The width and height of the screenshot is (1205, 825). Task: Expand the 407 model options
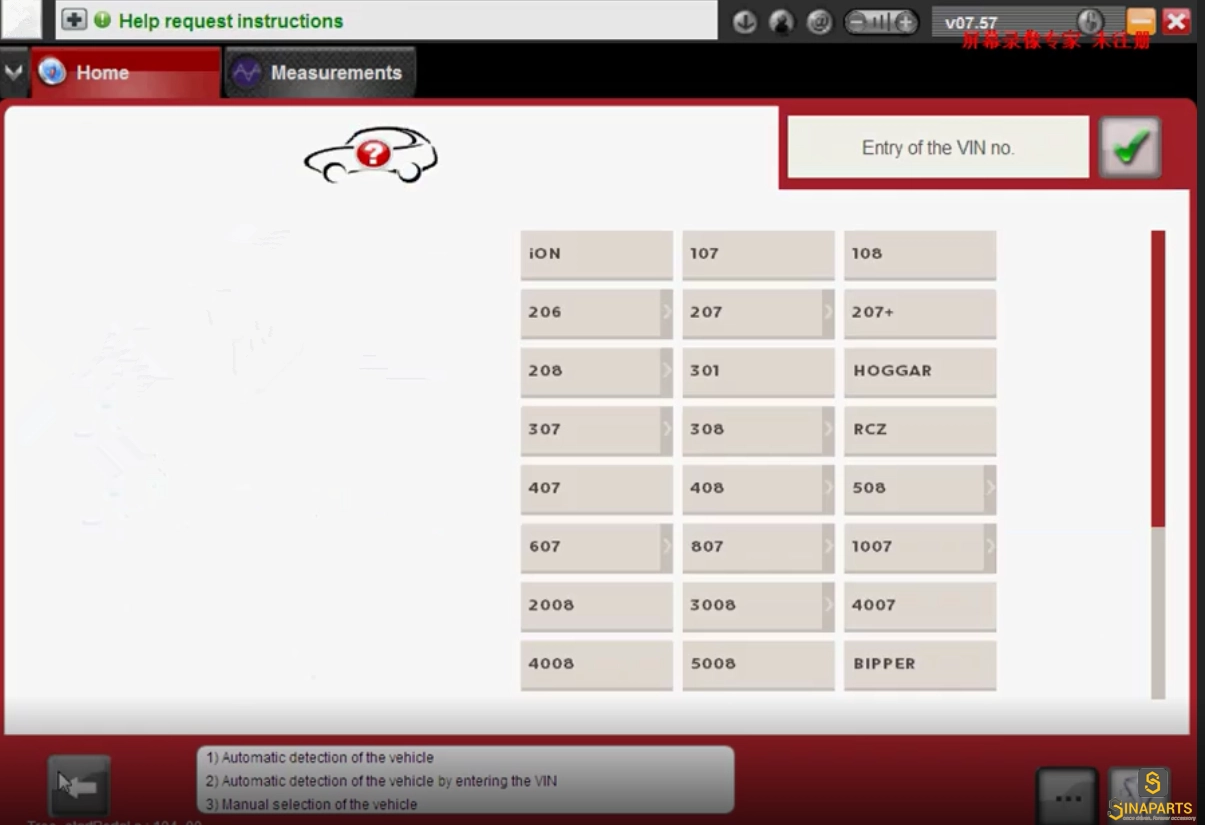tap(596, 489)
